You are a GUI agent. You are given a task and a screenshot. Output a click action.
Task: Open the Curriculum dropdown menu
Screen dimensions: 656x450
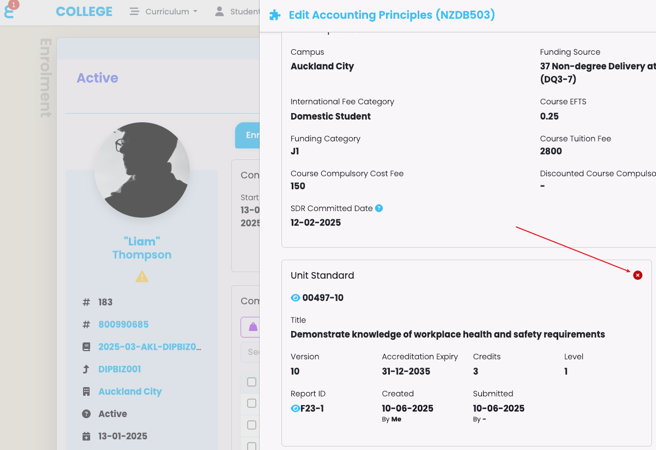click(x=163, y=12)
